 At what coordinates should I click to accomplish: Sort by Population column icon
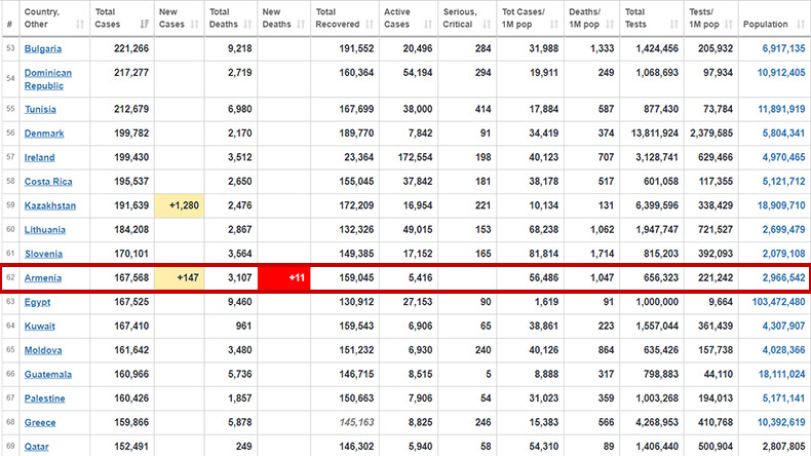801,24
